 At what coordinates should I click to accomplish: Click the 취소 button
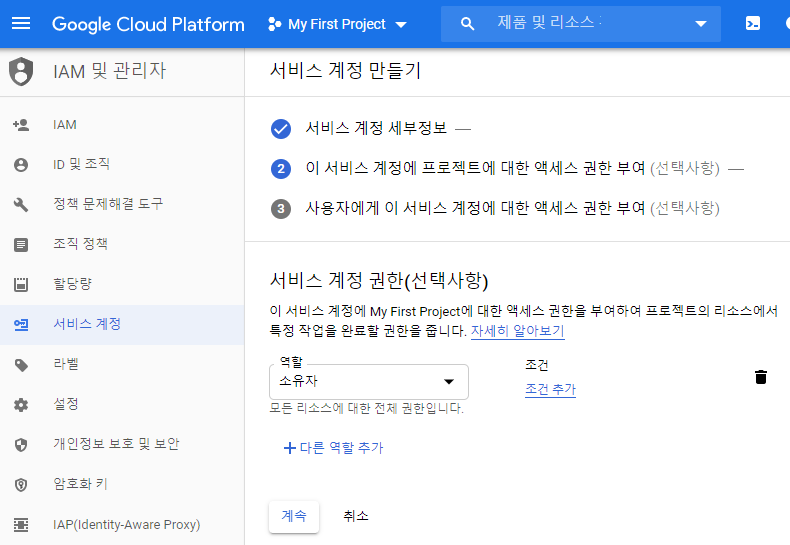[x=356, y=516]
